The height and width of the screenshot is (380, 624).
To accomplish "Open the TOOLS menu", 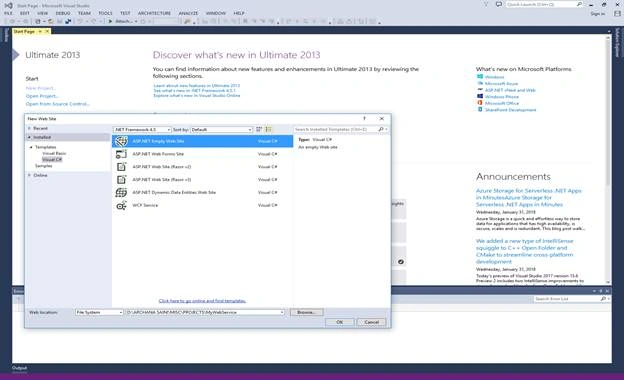I will 105,13.
